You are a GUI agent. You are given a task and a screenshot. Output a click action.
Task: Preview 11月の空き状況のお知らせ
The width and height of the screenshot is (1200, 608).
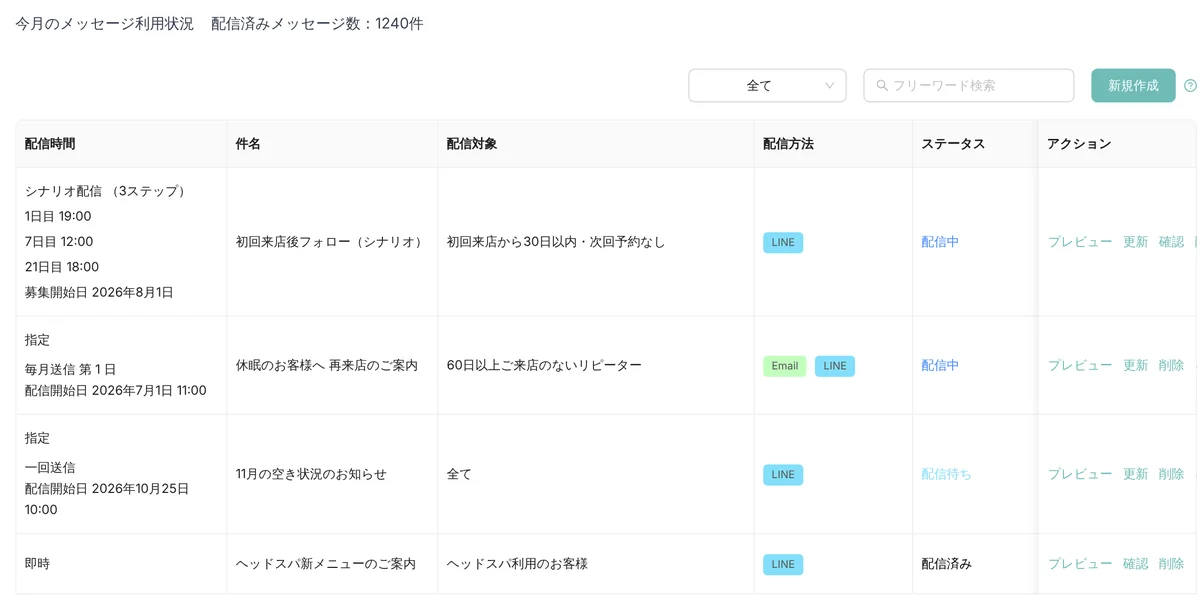coord(1080,474)
